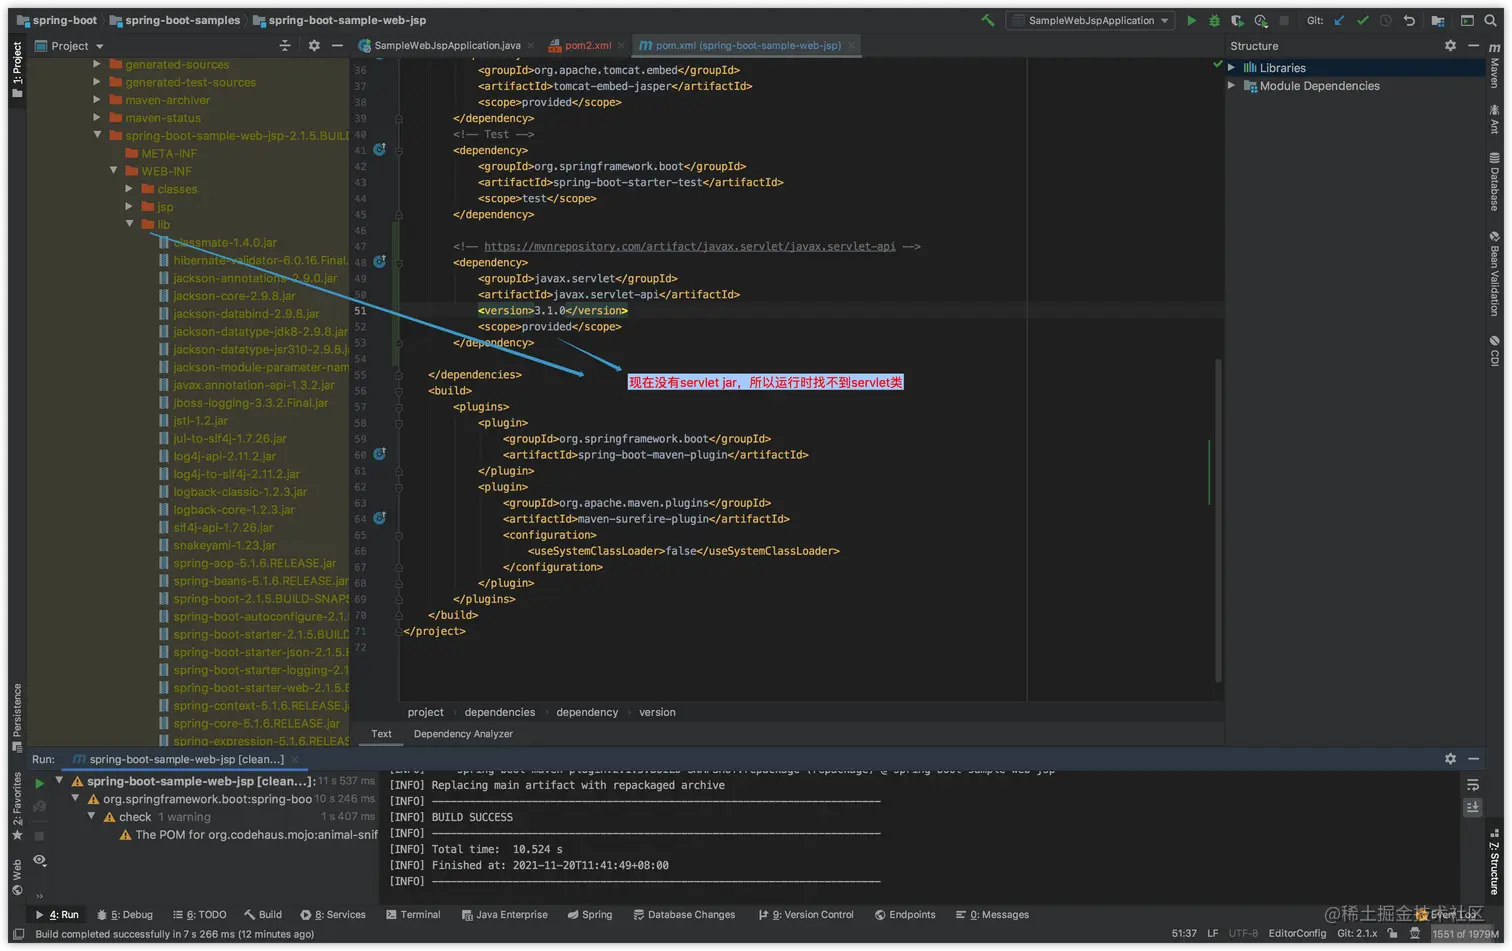Open Database tool window on right stripe
This screenshot has height=951, width=1512.
click(x=1495, y=181)
